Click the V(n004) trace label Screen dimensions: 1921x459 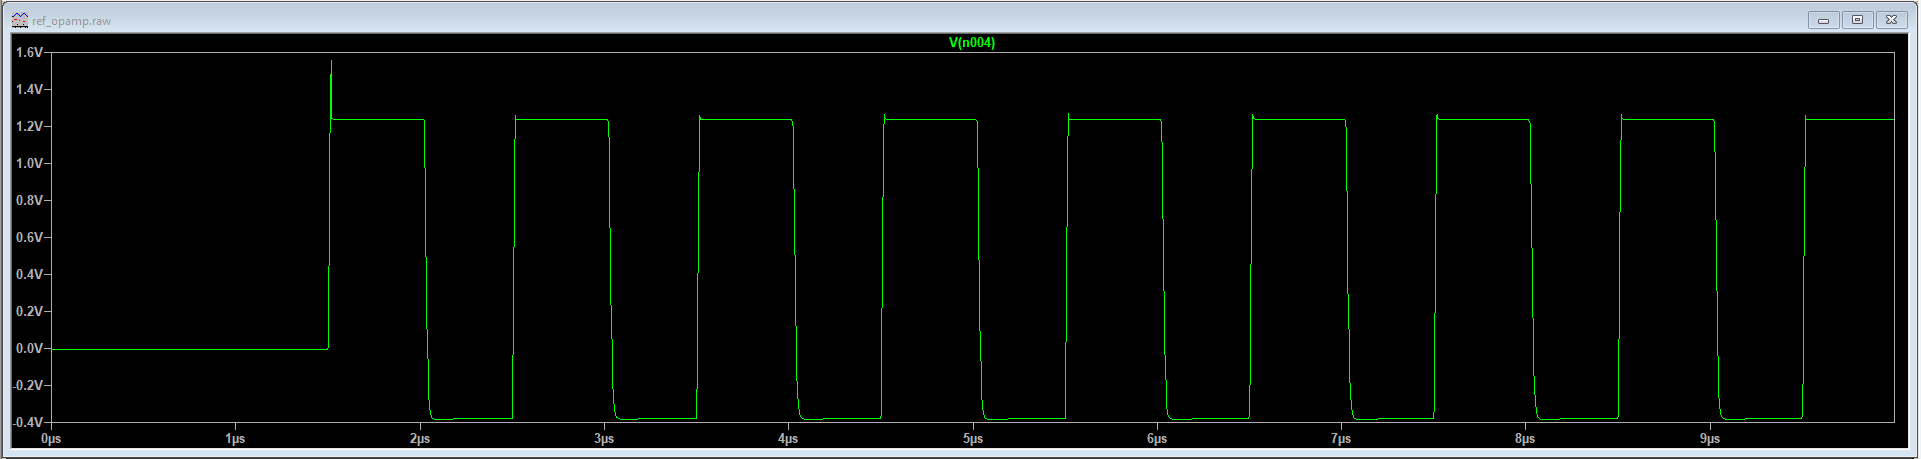click(971, 43)
